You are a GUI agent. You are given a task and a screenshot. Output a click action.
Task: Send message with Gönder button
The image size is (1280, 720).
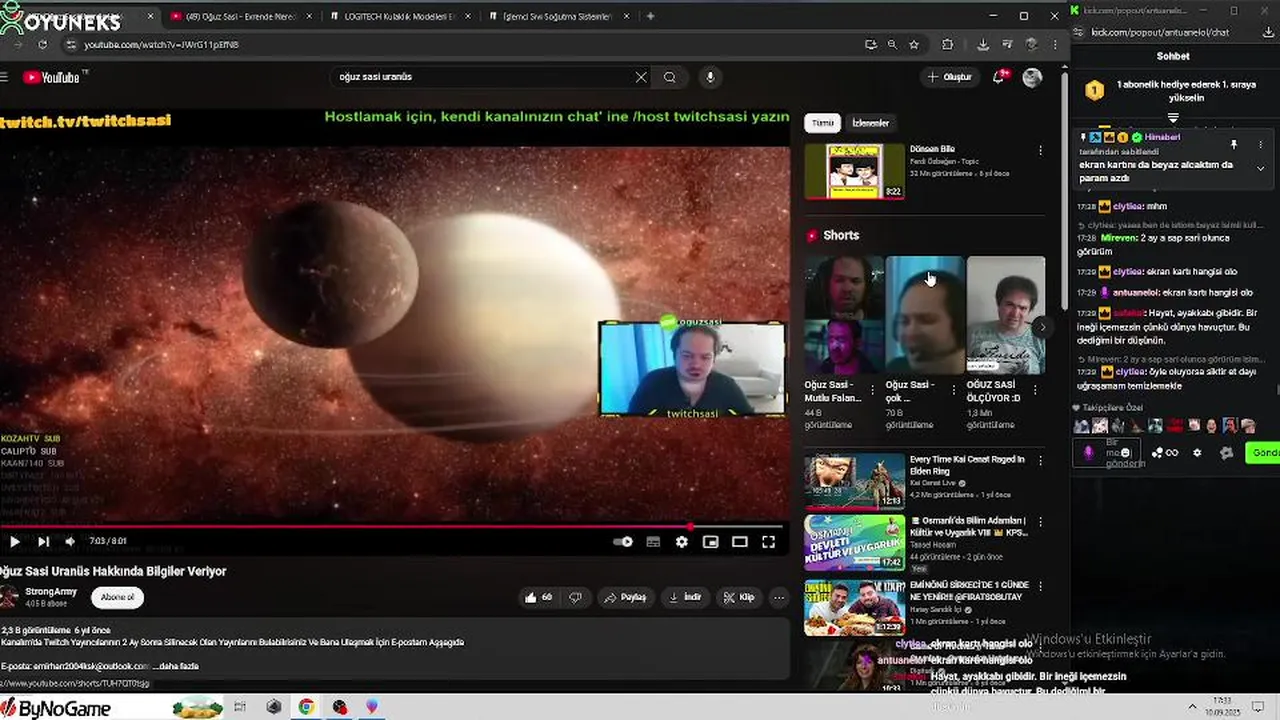(x=1265, y=453)
